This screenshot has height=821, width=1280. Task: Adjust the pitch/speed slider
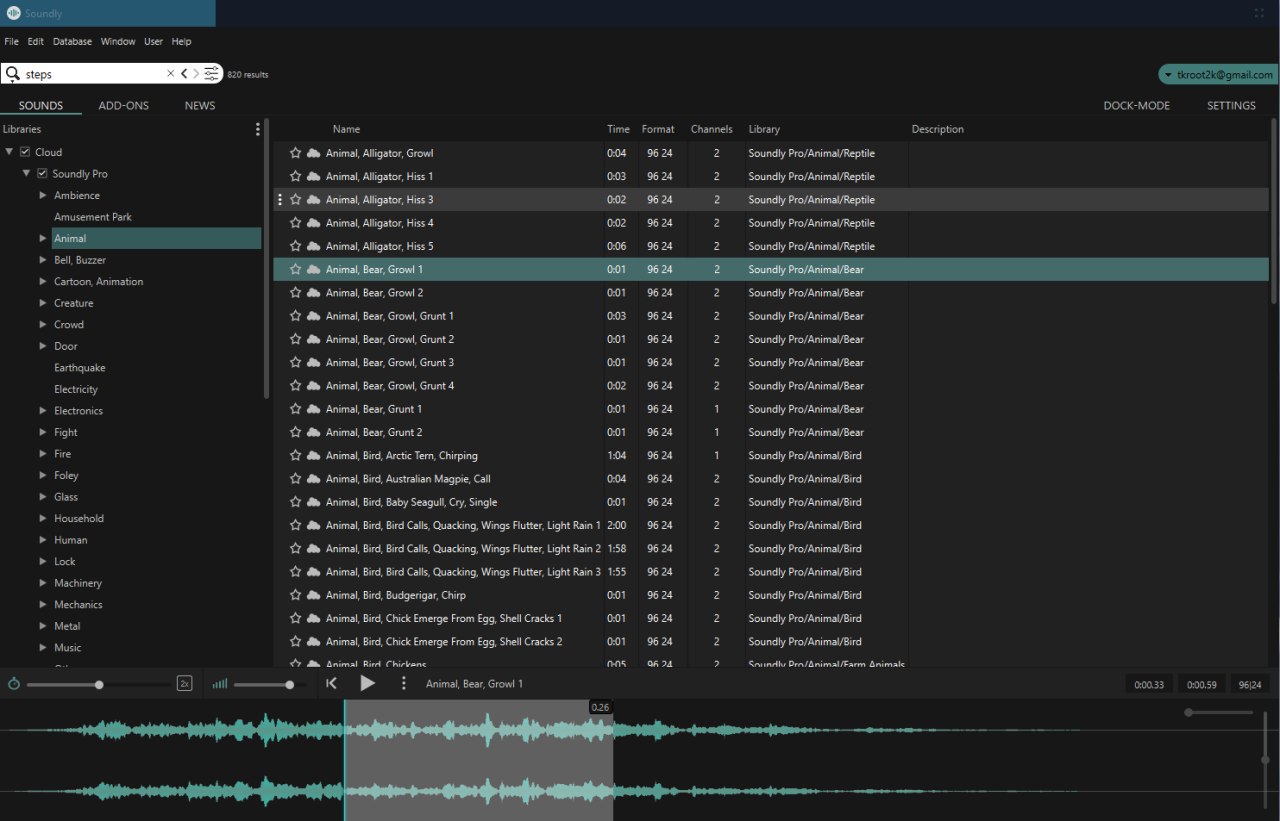pyautogui.click(x=98, y=685)
